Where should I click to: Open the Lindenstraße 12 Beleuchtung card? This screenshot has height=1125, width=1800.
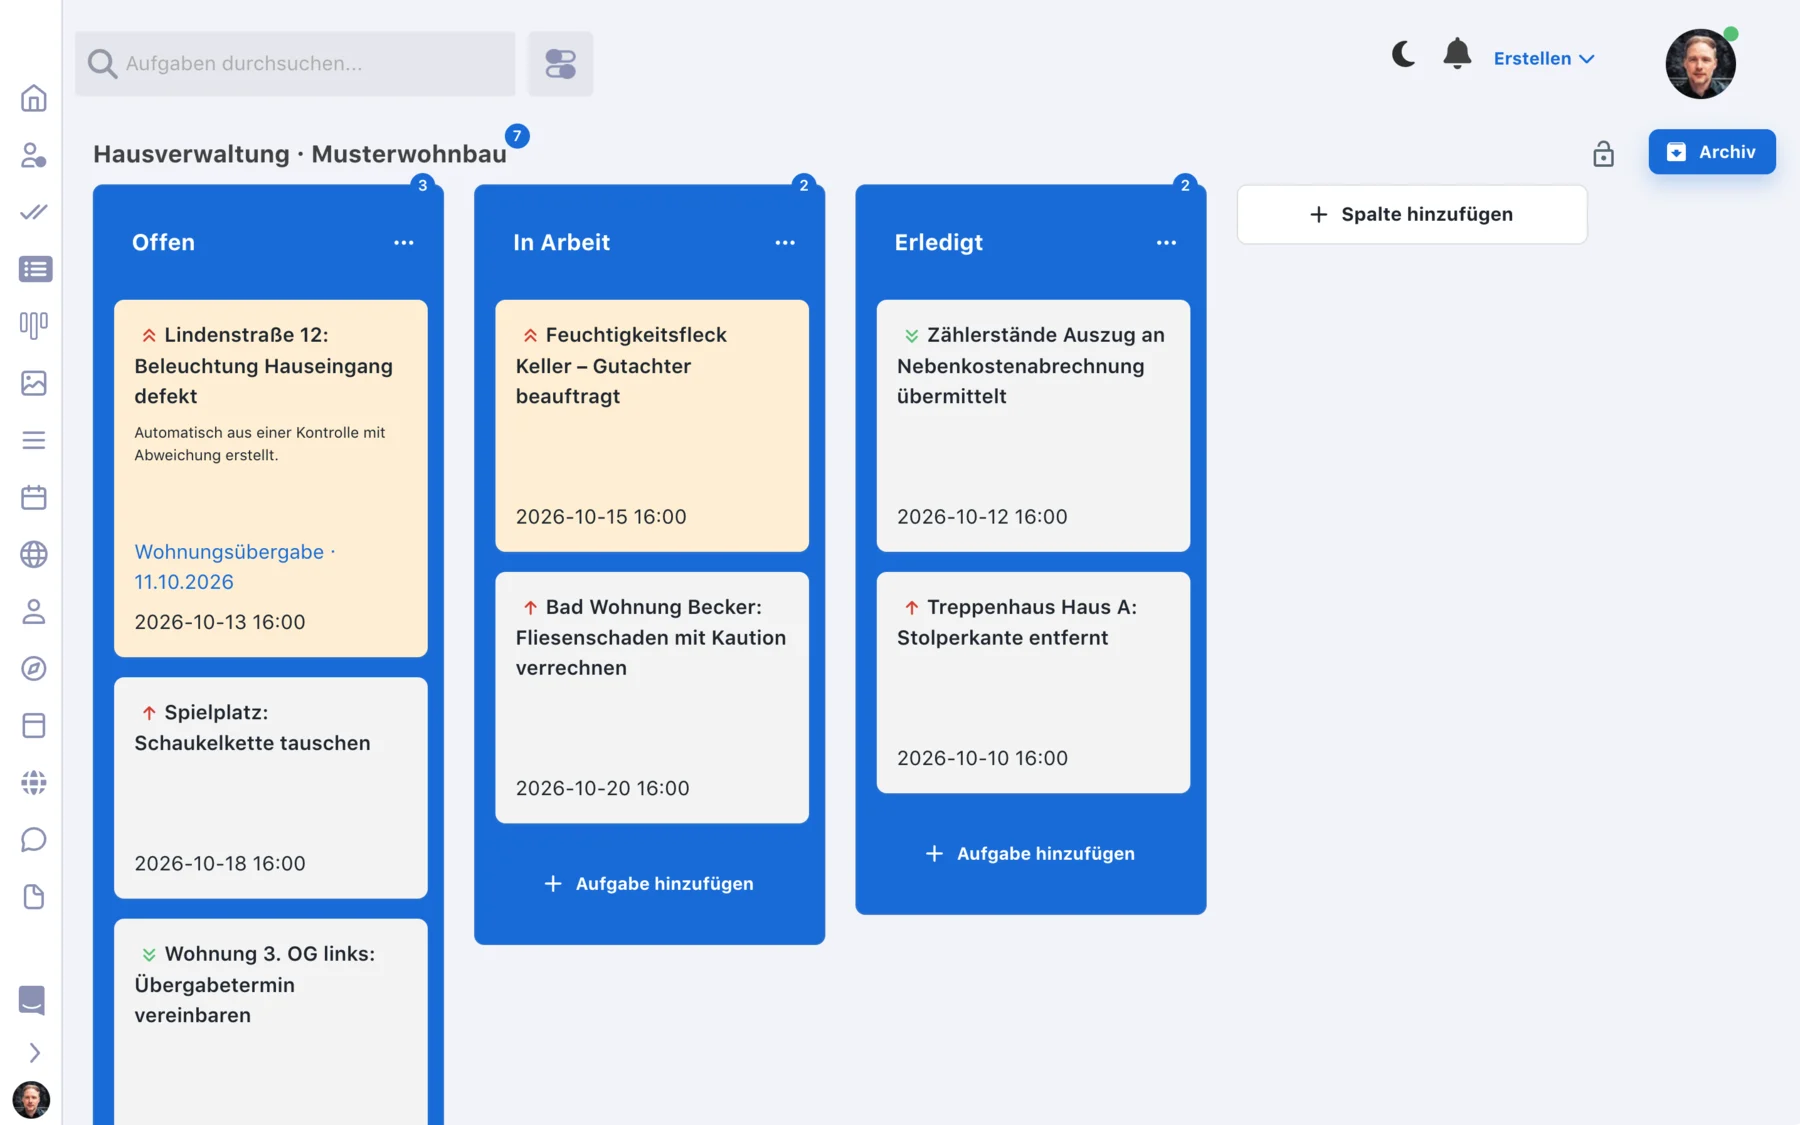271,478
